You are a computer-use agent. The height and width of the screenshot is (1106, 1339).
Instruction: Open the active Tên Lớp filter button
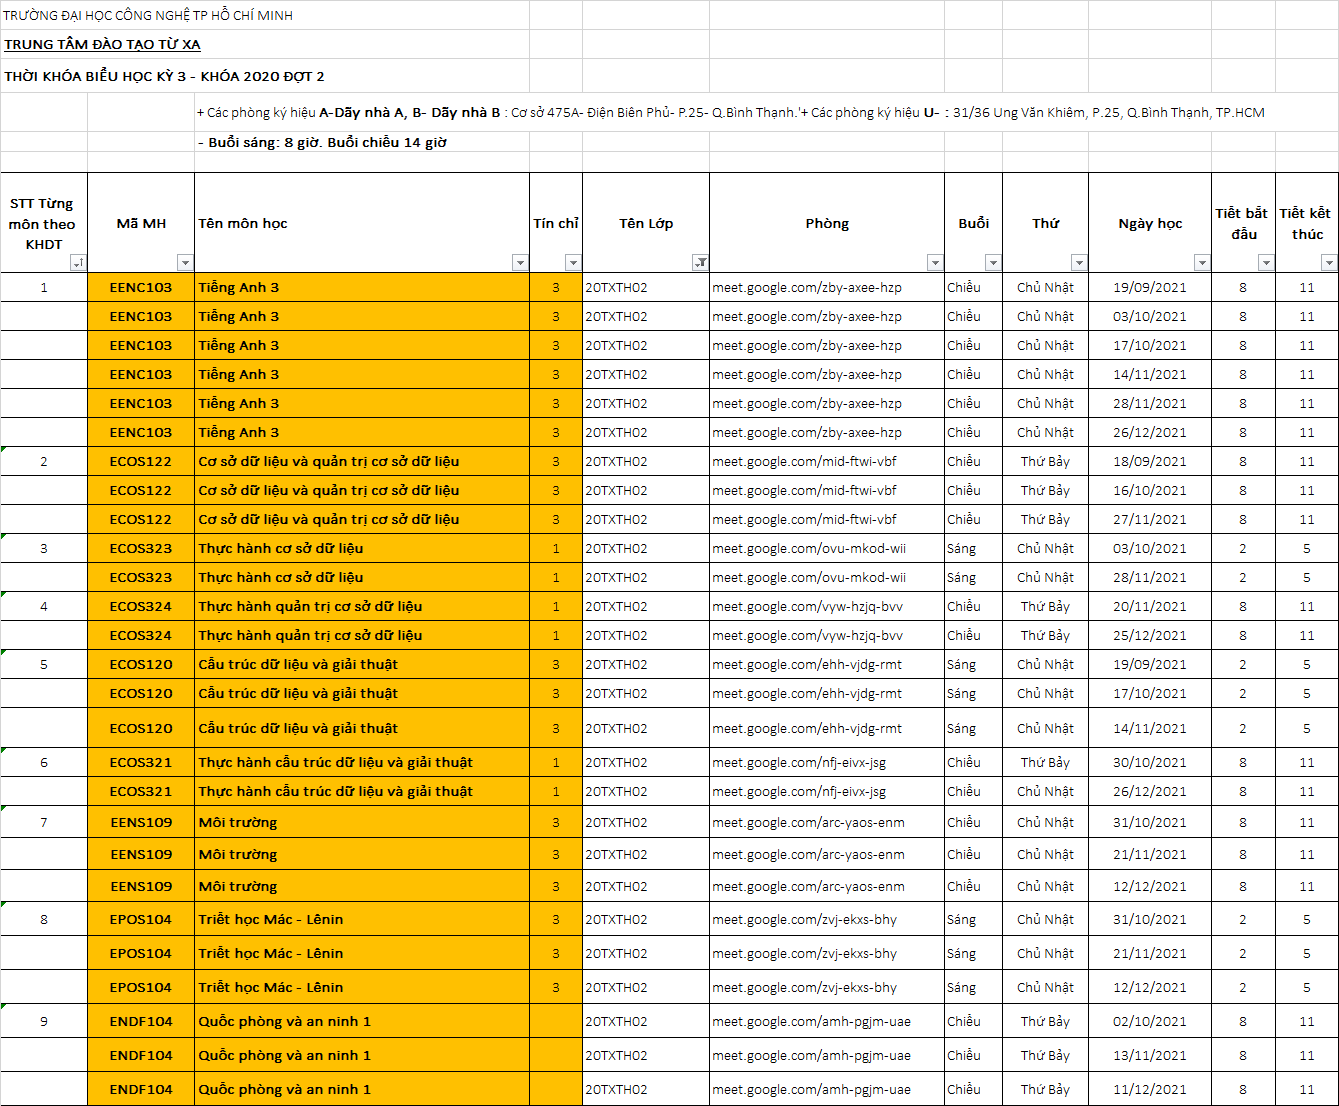pyautogui.click(x=701, y=263)
